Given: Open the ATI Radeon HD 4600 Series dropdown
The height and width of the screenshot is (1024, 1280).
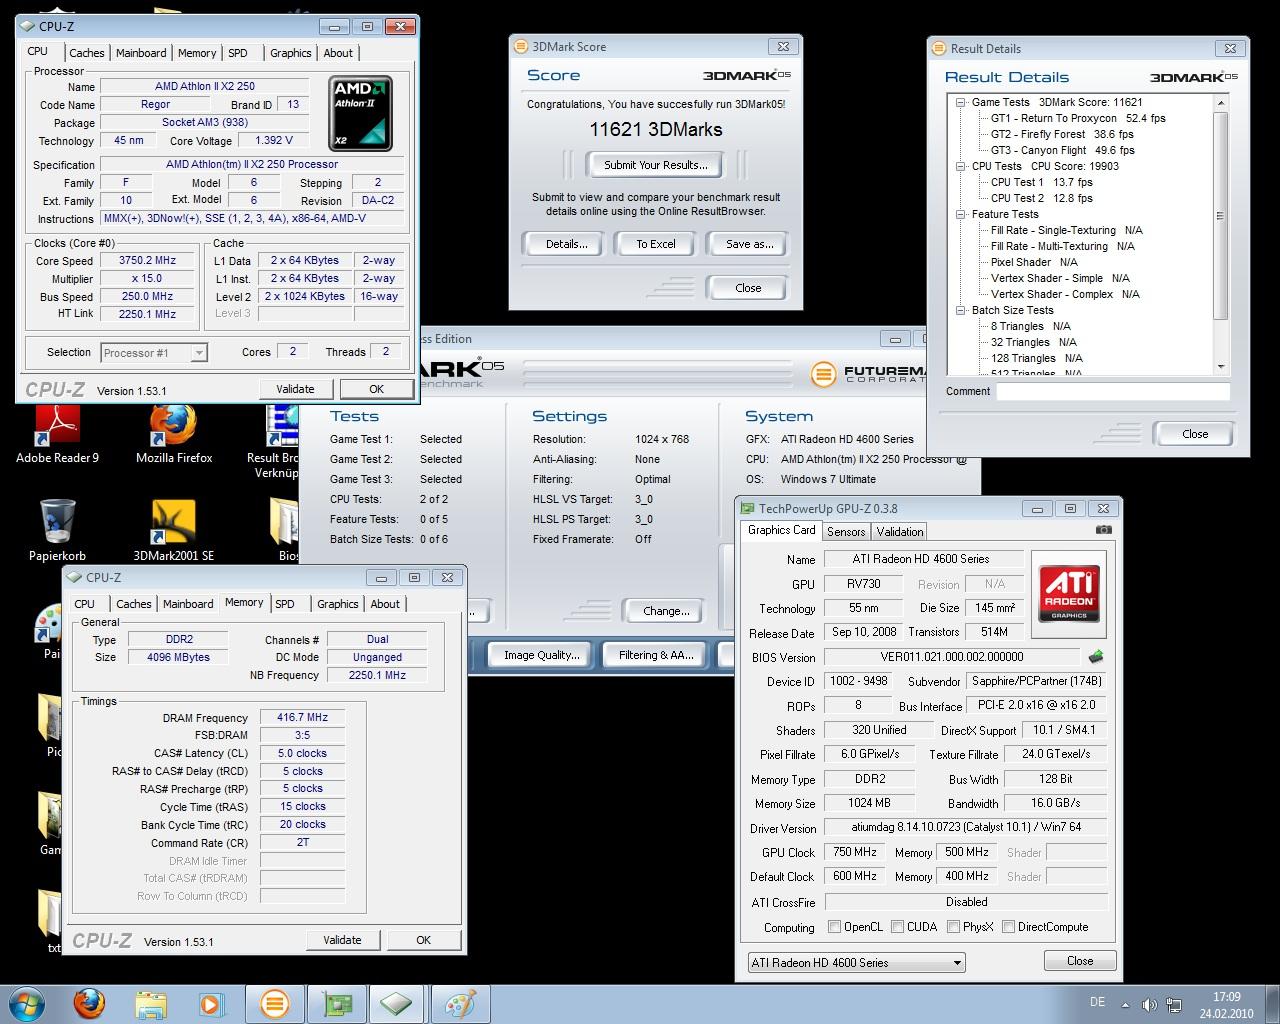Looking at the screenshot, I should (857, 962).
